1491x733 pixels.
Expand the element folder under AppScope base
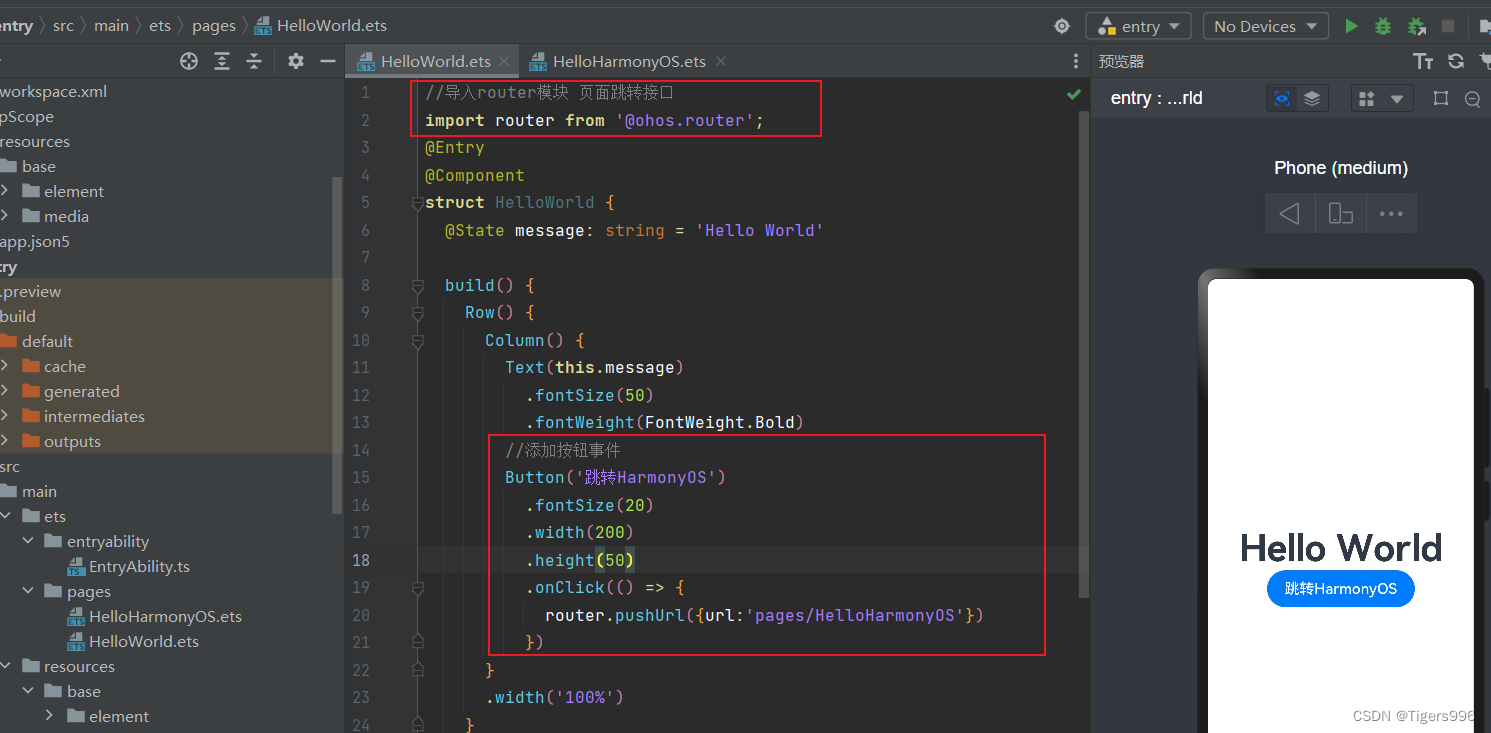pyautogui.click(x=5, y=191)
